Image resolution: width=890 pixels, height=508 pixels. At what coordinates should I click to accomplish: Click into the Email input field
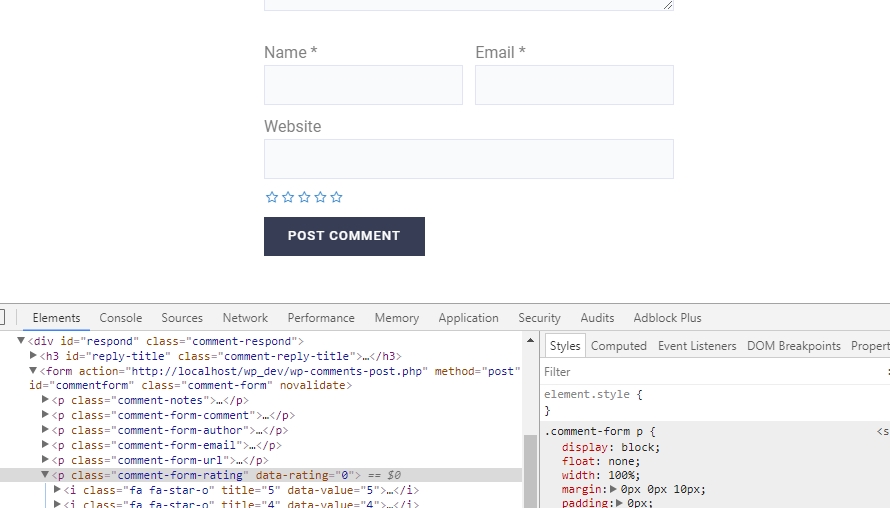[x=574, y=86]
